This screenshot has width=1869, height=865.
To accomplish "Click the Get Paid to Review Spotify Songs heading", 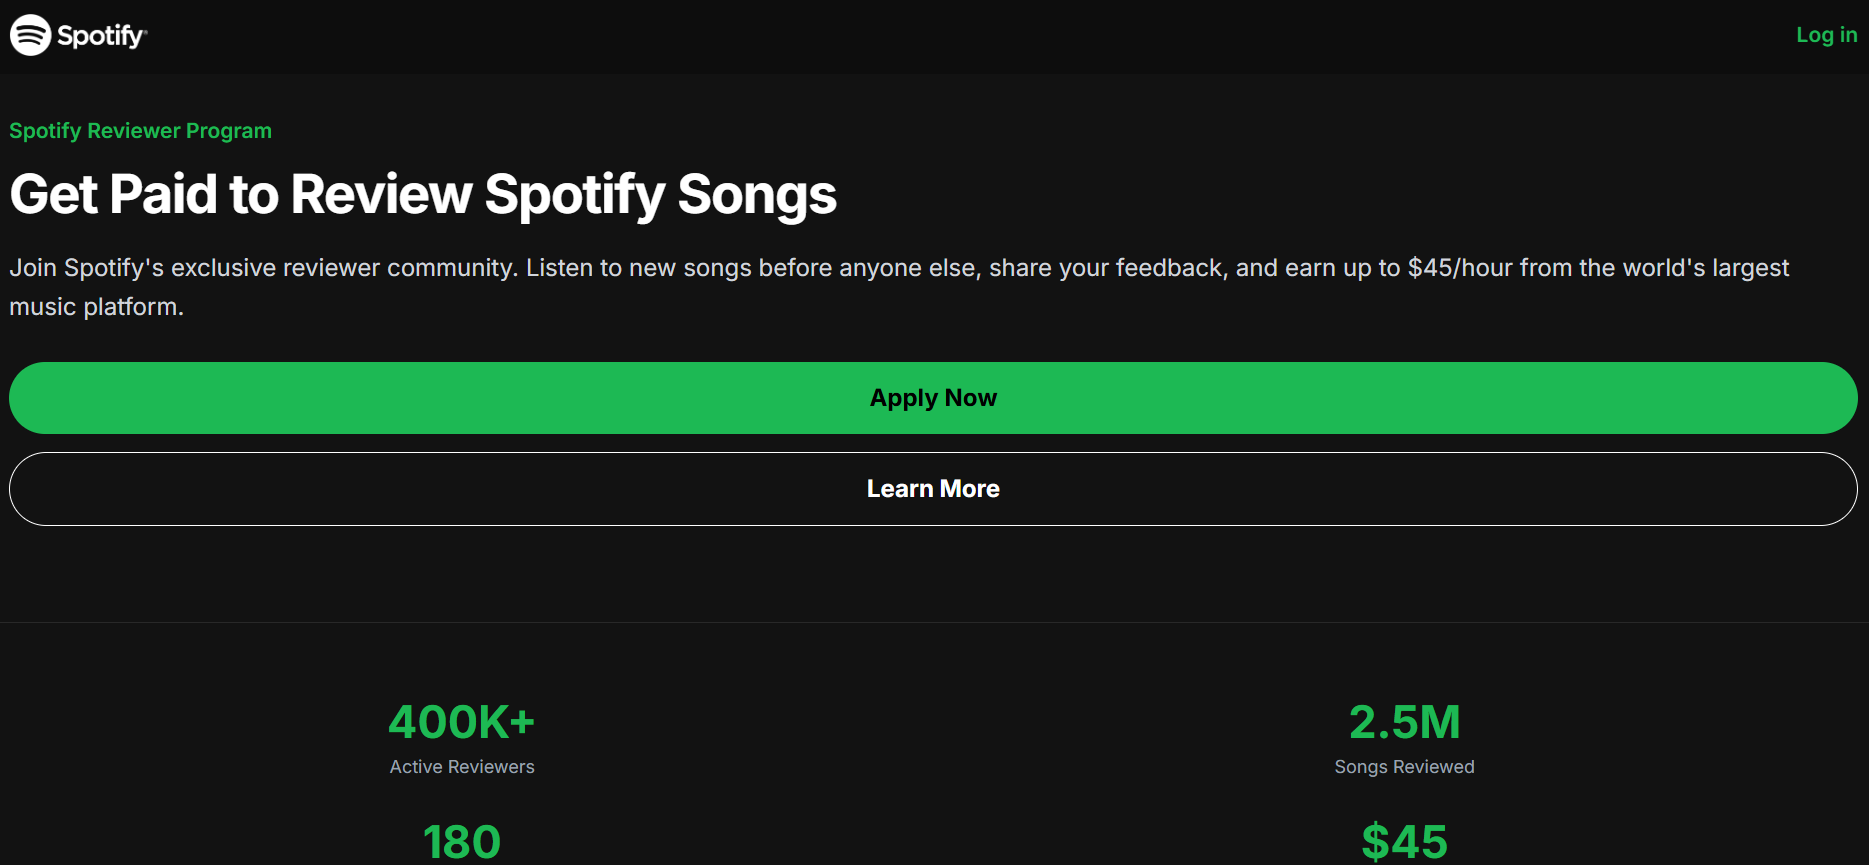I will (422, 195).
